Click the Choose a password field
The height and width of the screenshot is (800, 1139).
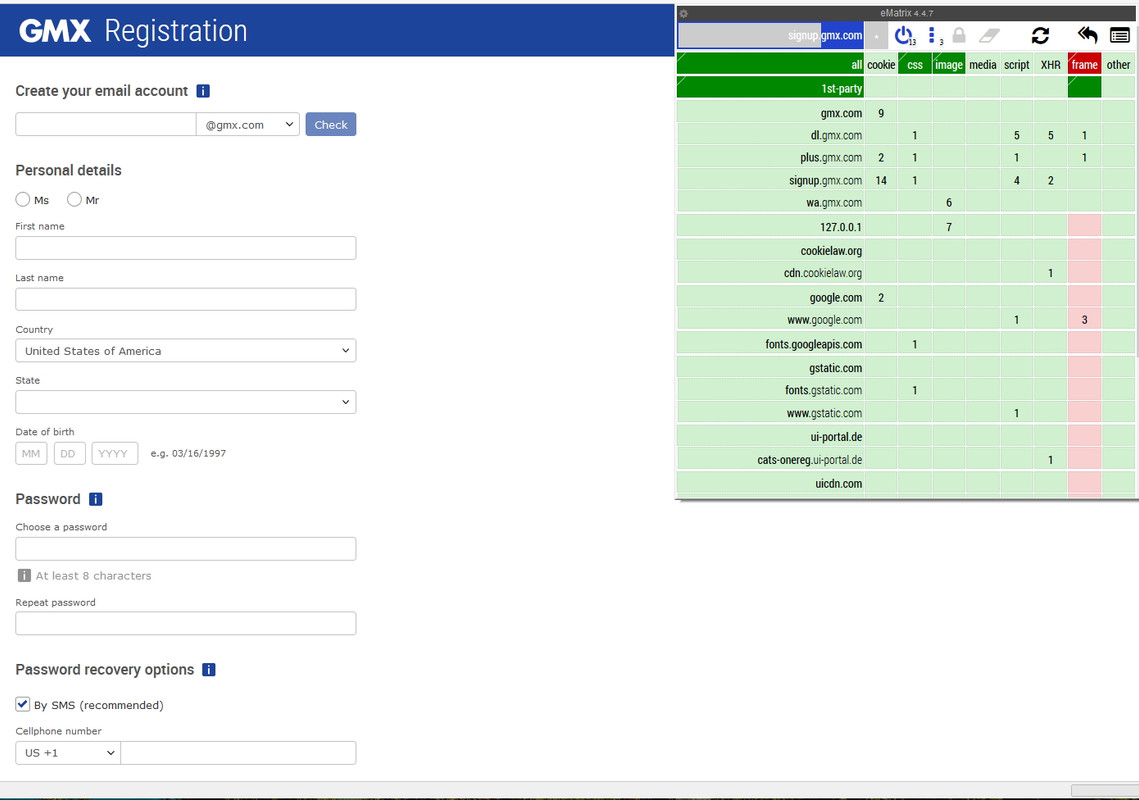(185, 549)
